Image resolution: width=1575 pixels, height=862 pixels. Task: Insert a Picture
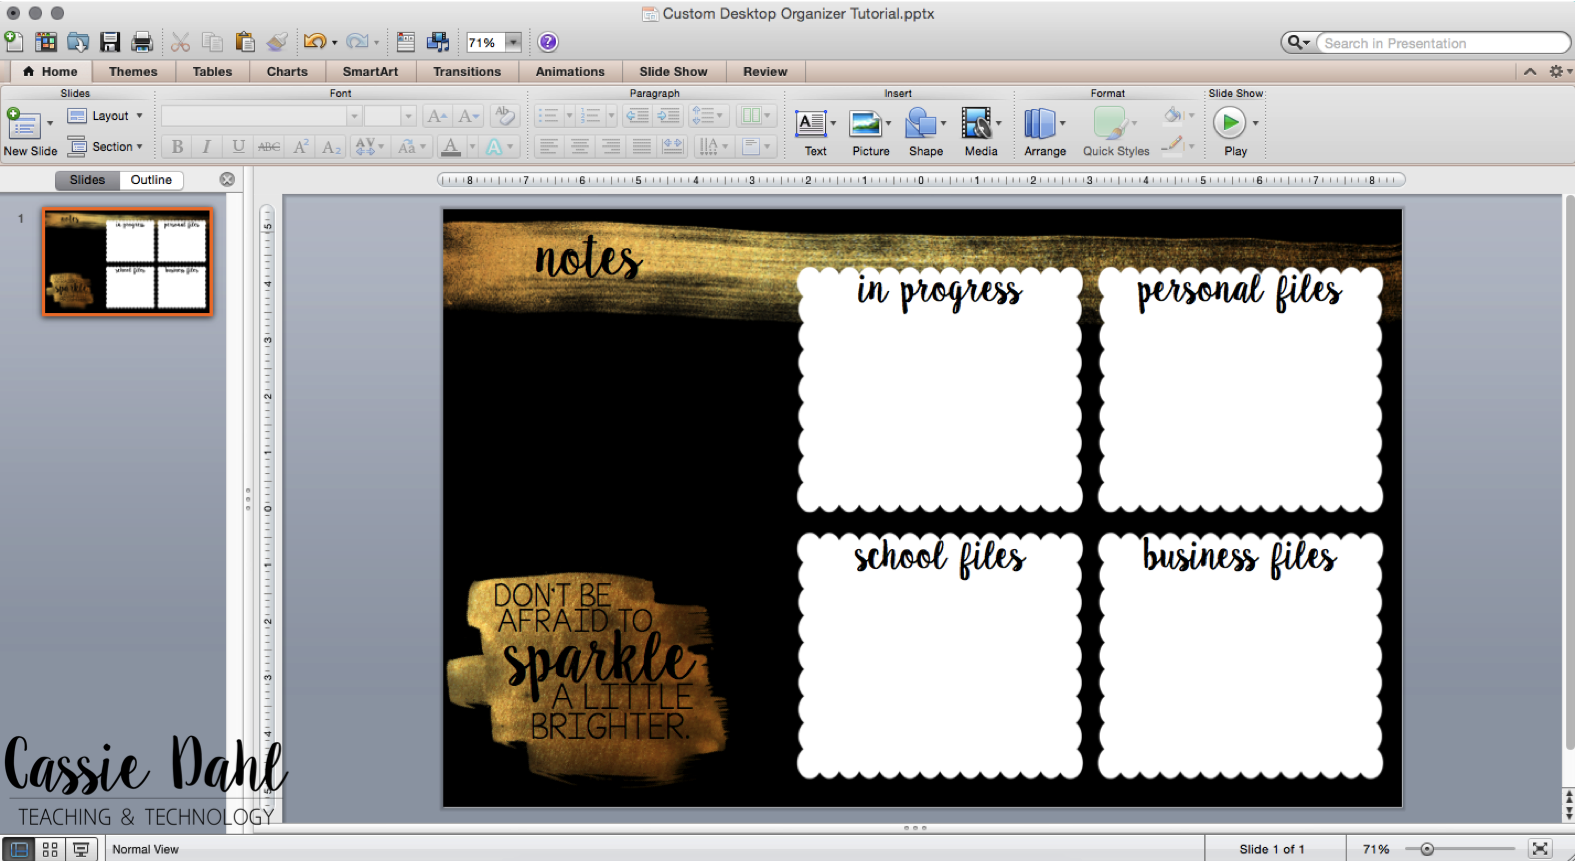tap(870, 133)
